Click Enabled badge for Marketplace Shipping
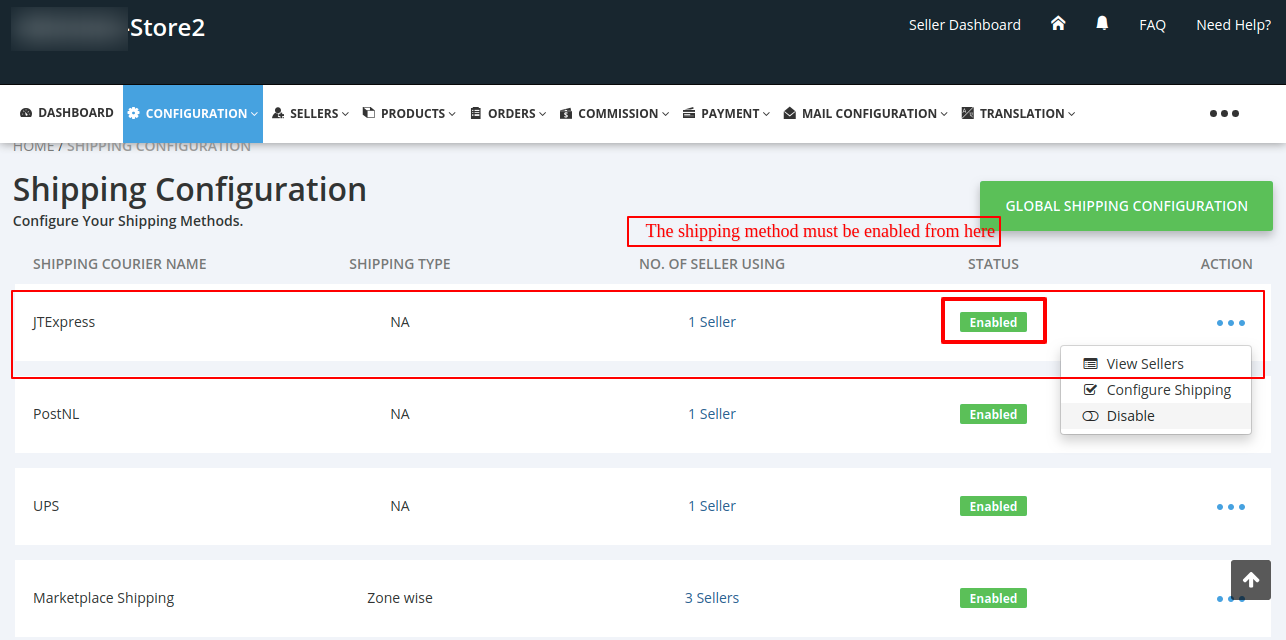Image resolution: width=1286 pixels, height=640 pixels. click(x=993, y=598)
